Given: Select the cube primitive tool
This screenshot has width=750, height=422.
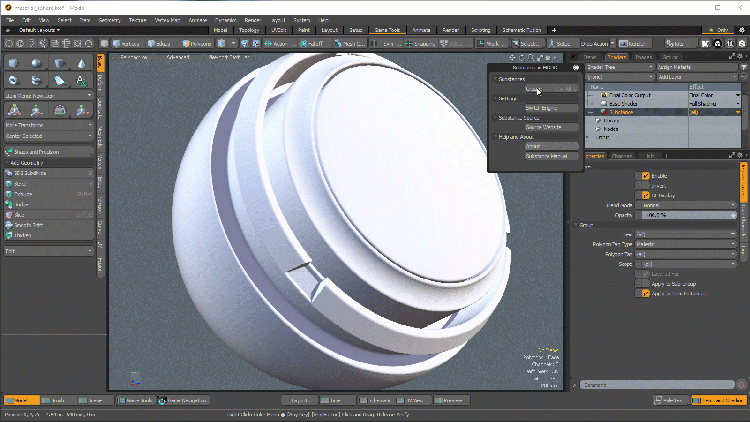Looking at the screenshot, I should (x=14, y=63).
